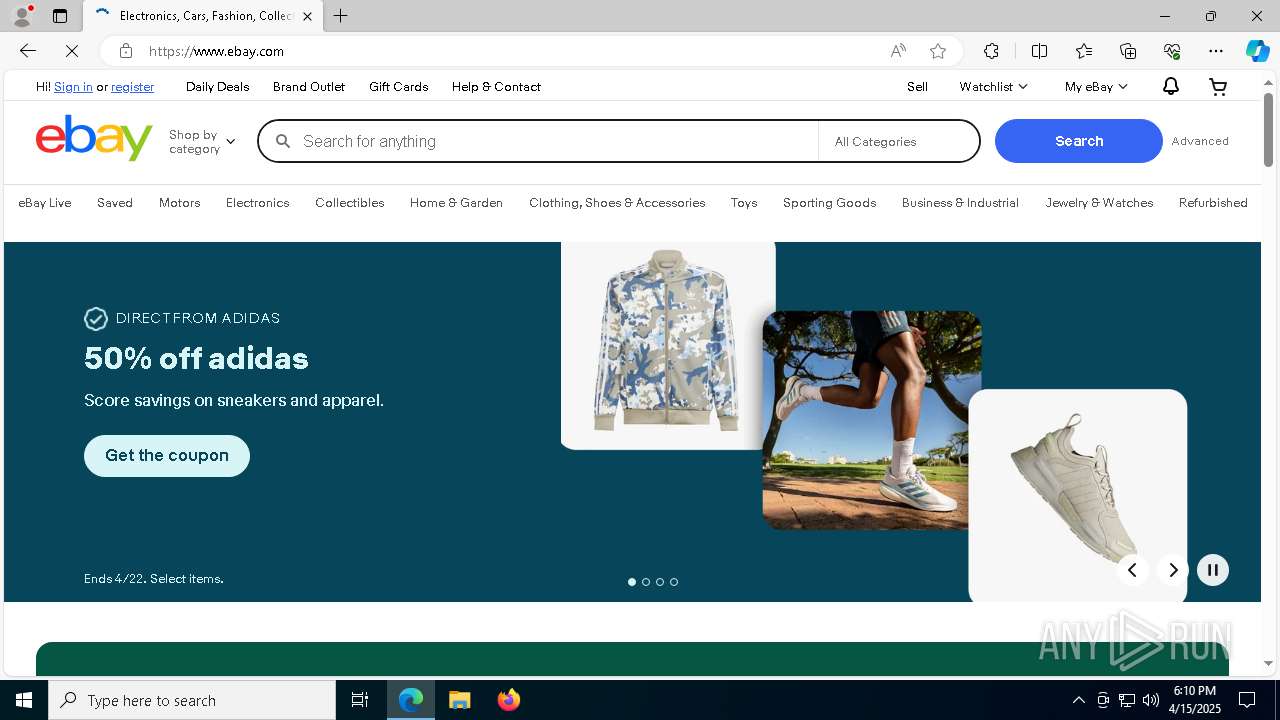Open the Windows Start menu
This screenshot has width=1280, height=720.
(24, 700)
